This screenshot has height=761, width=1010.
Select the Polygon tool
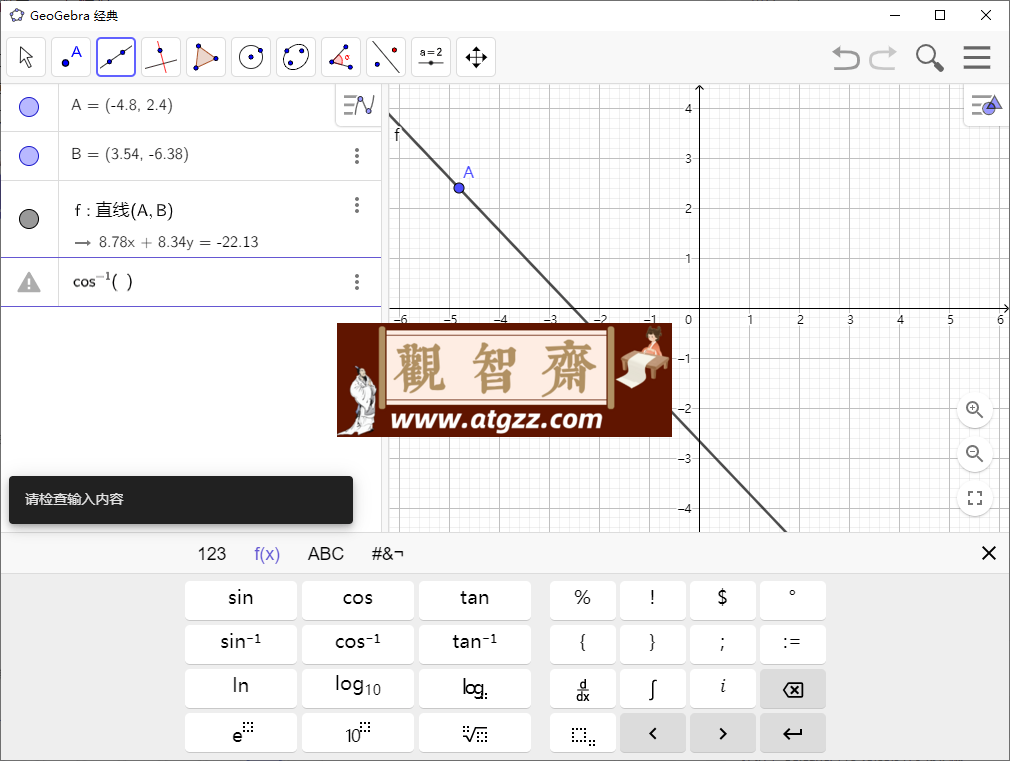(x=206, y=57)
